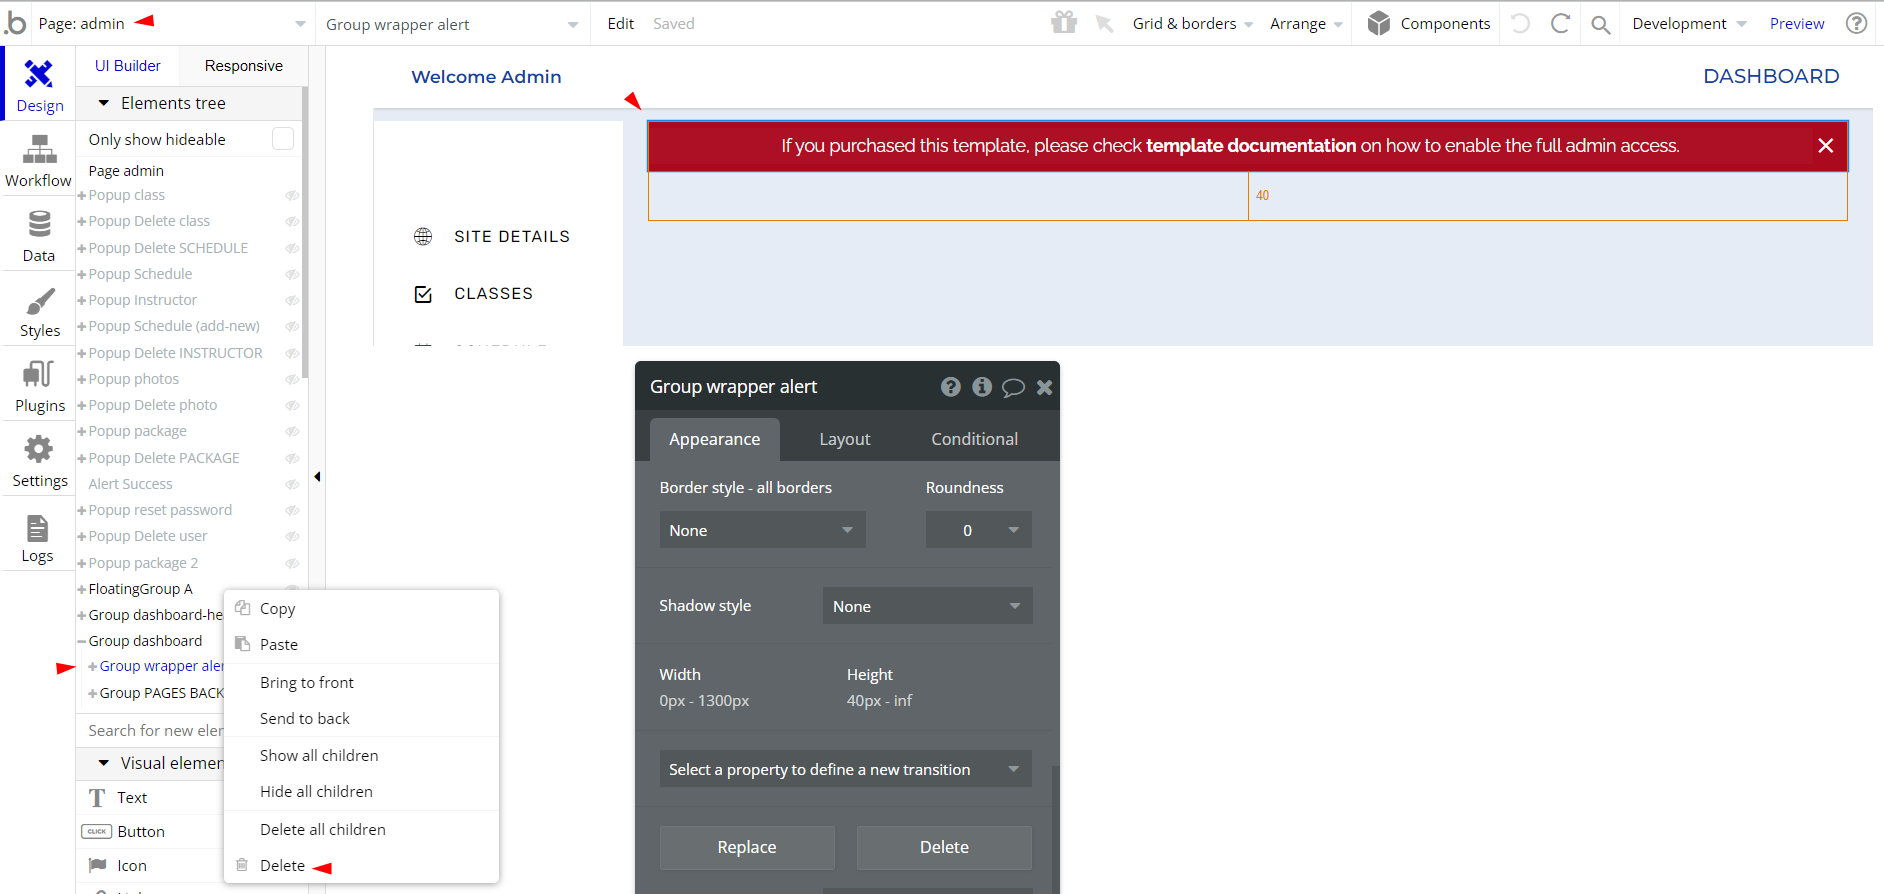The width and height of the screenshot is (1884, 894).
Task: Choose Delete in context menu
Action: coord(361,865)
